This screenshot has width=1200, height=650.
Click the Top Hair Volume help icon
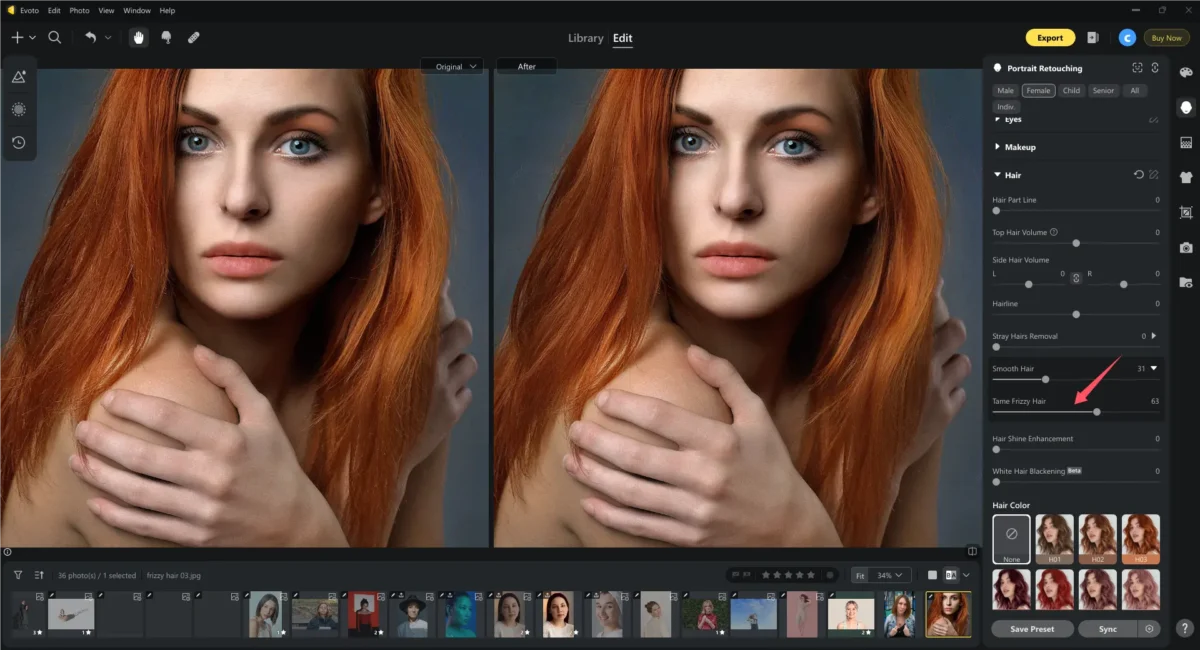pyautogui.click(x=1054, y=232)
